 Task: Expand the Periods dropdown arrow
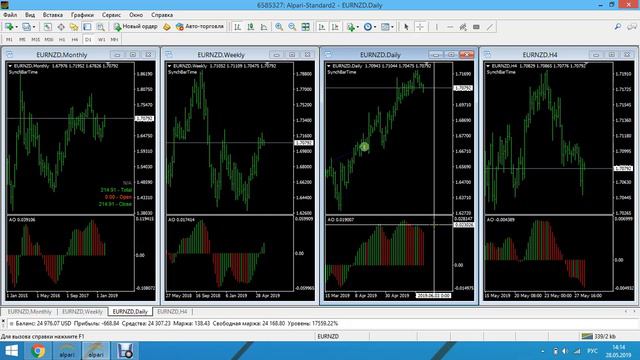pos(375,27)
